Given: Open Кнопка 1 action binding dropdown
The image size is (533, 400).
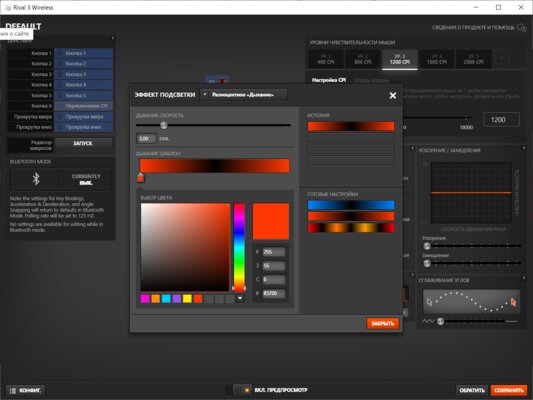Looking at the screenshot, I should pyautogui.click(x=83, y=53).
